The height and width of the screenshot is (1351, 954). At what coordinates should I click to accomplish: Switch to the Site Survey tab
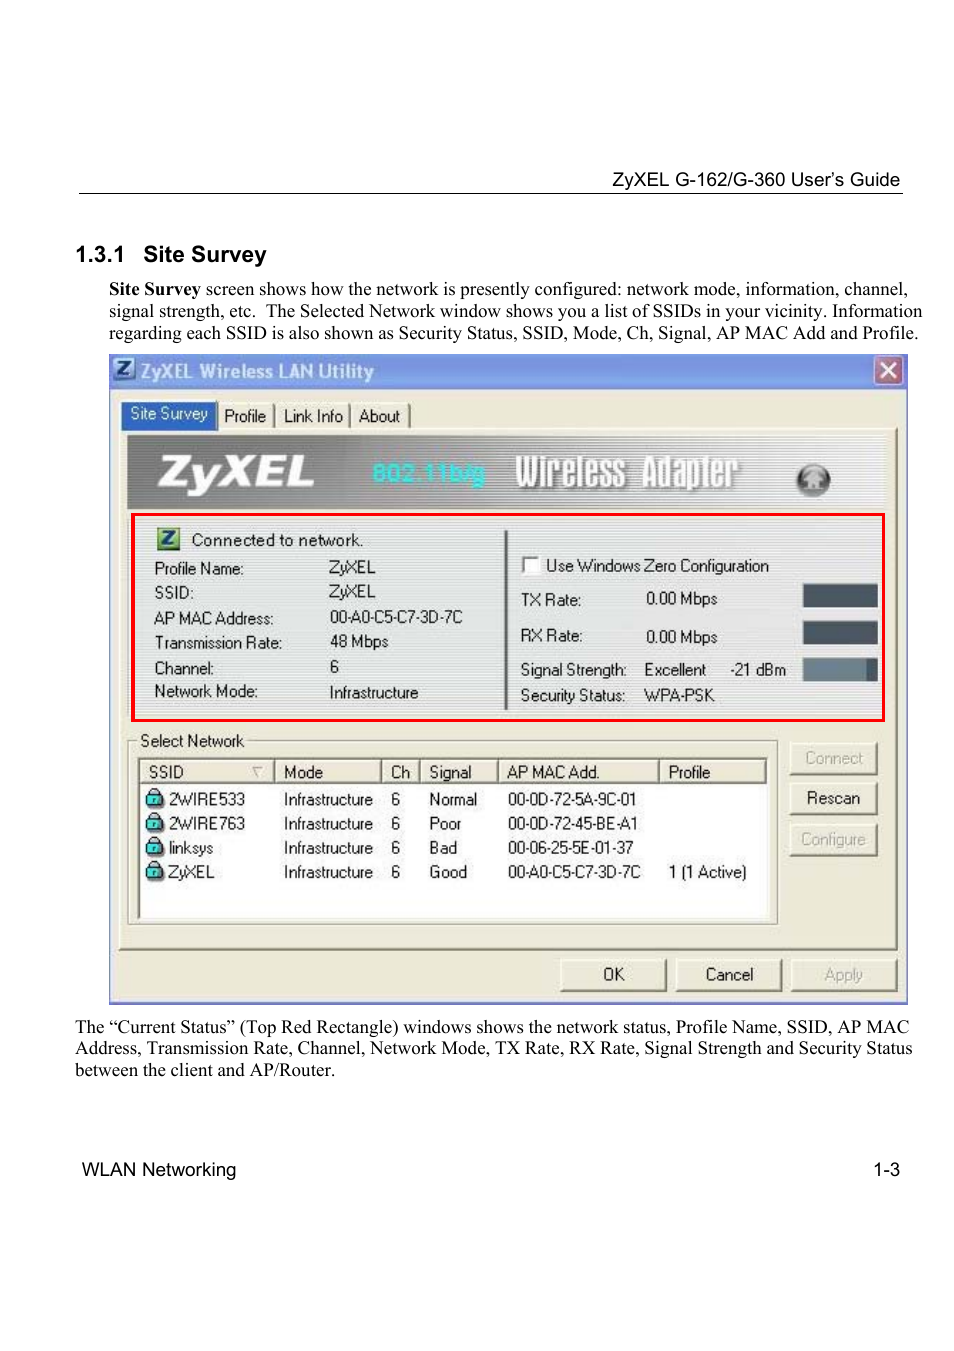pos(168,414)
